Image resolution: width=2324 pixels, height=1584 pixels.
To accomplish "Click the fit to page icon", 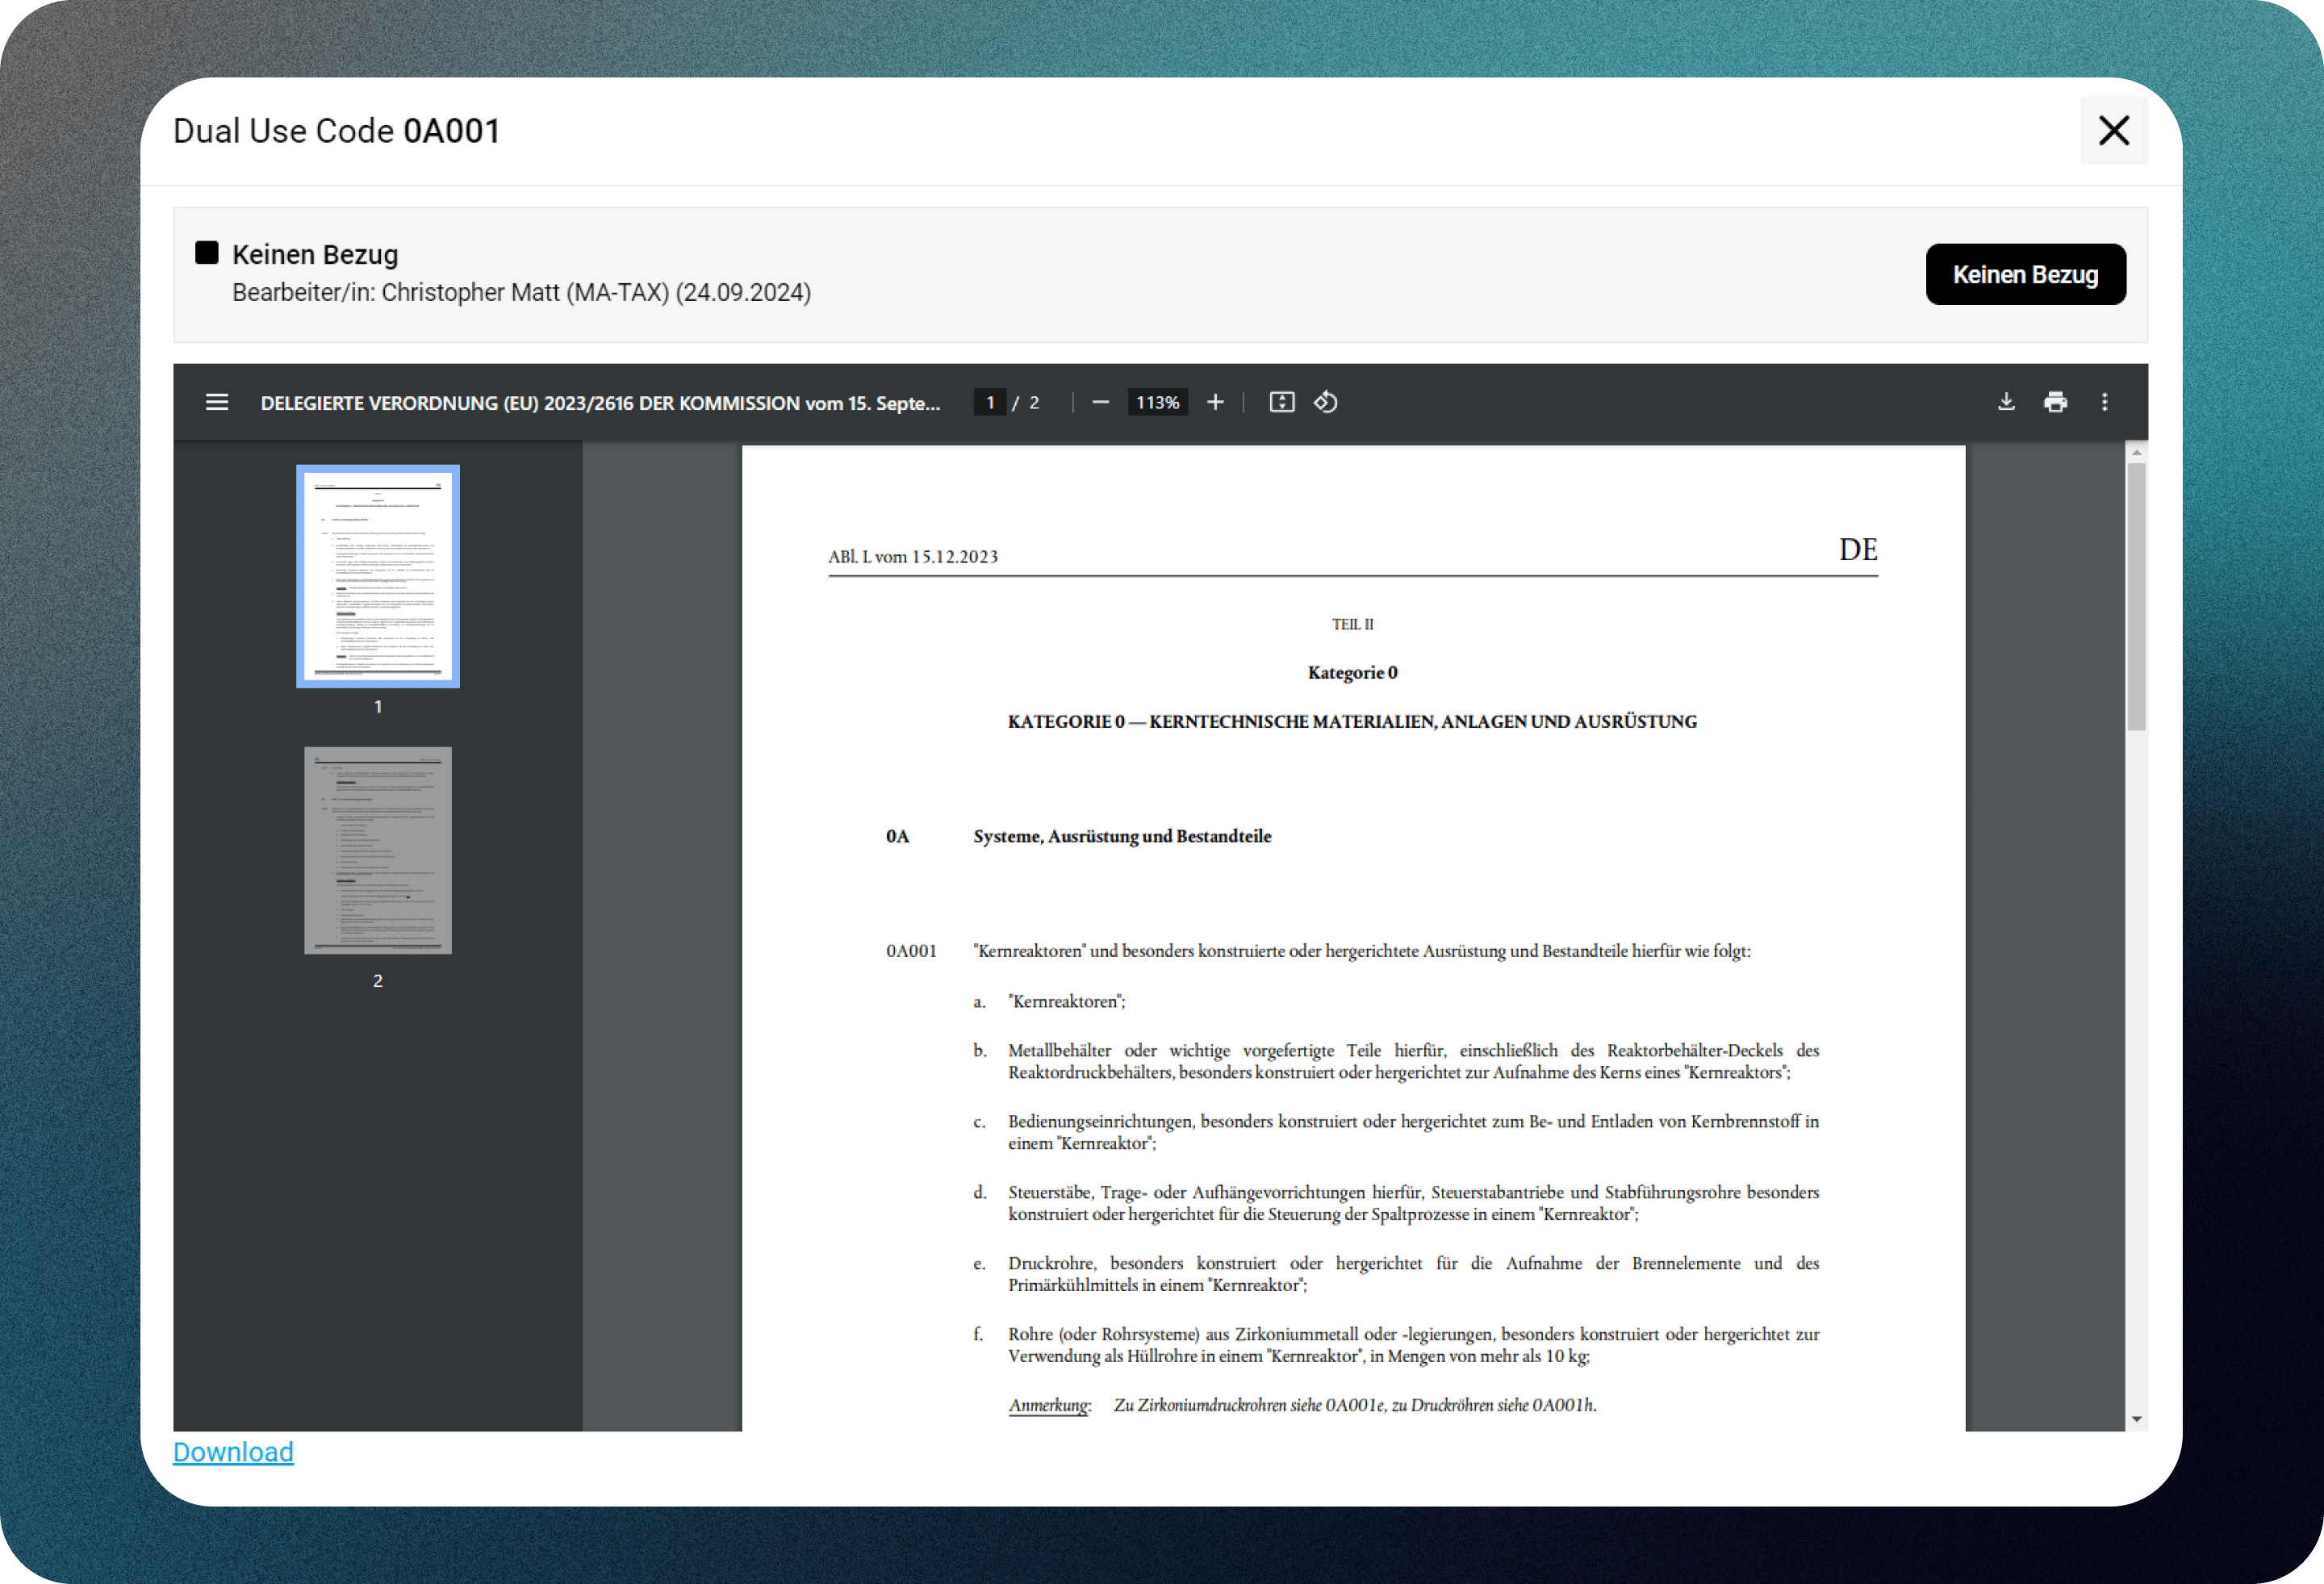I will pyautogui.click(x=1282, y=402).
